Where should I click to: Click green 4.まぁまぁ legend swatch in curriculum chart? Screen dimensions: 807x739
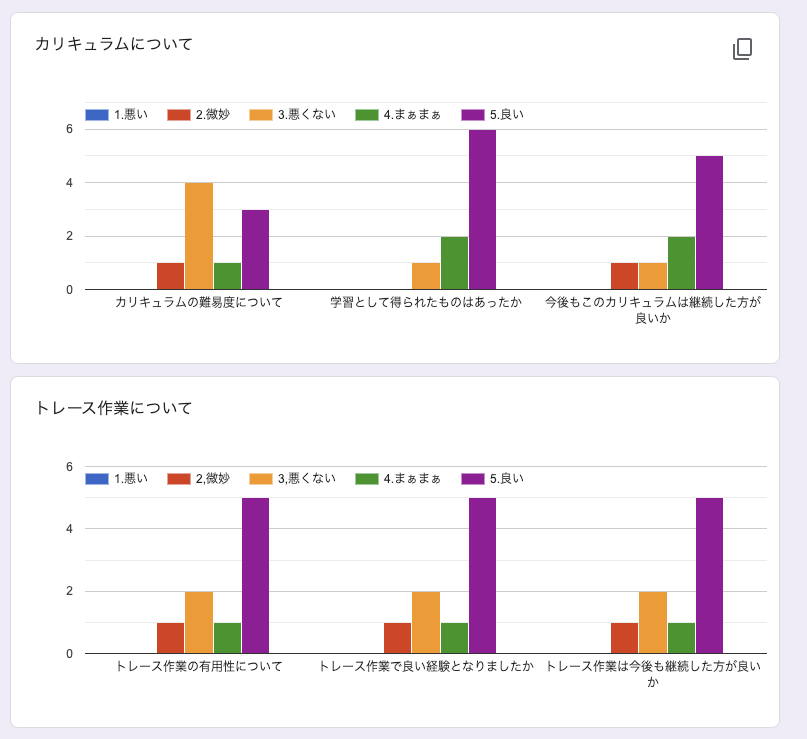click(367, 115)
